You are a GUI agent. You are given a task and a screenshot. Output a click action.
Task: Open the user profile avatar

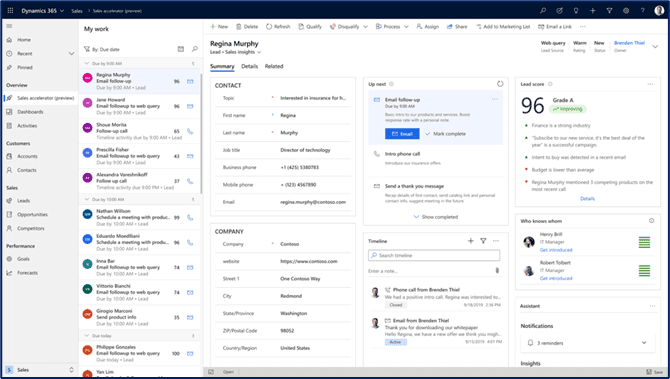tap(659, 11)
